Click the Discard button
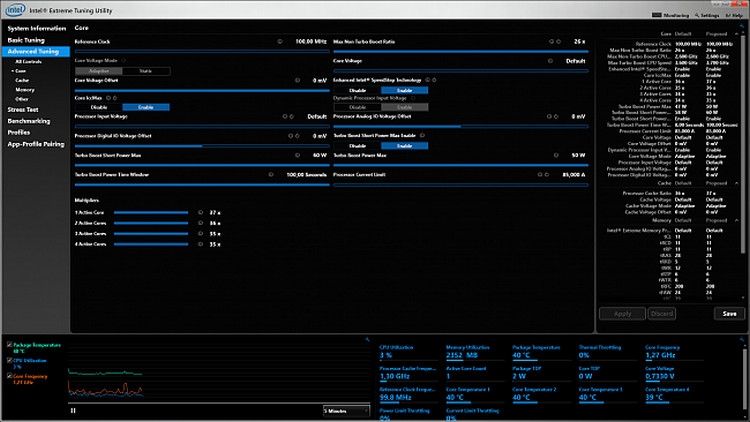 (x=662, y=314)
